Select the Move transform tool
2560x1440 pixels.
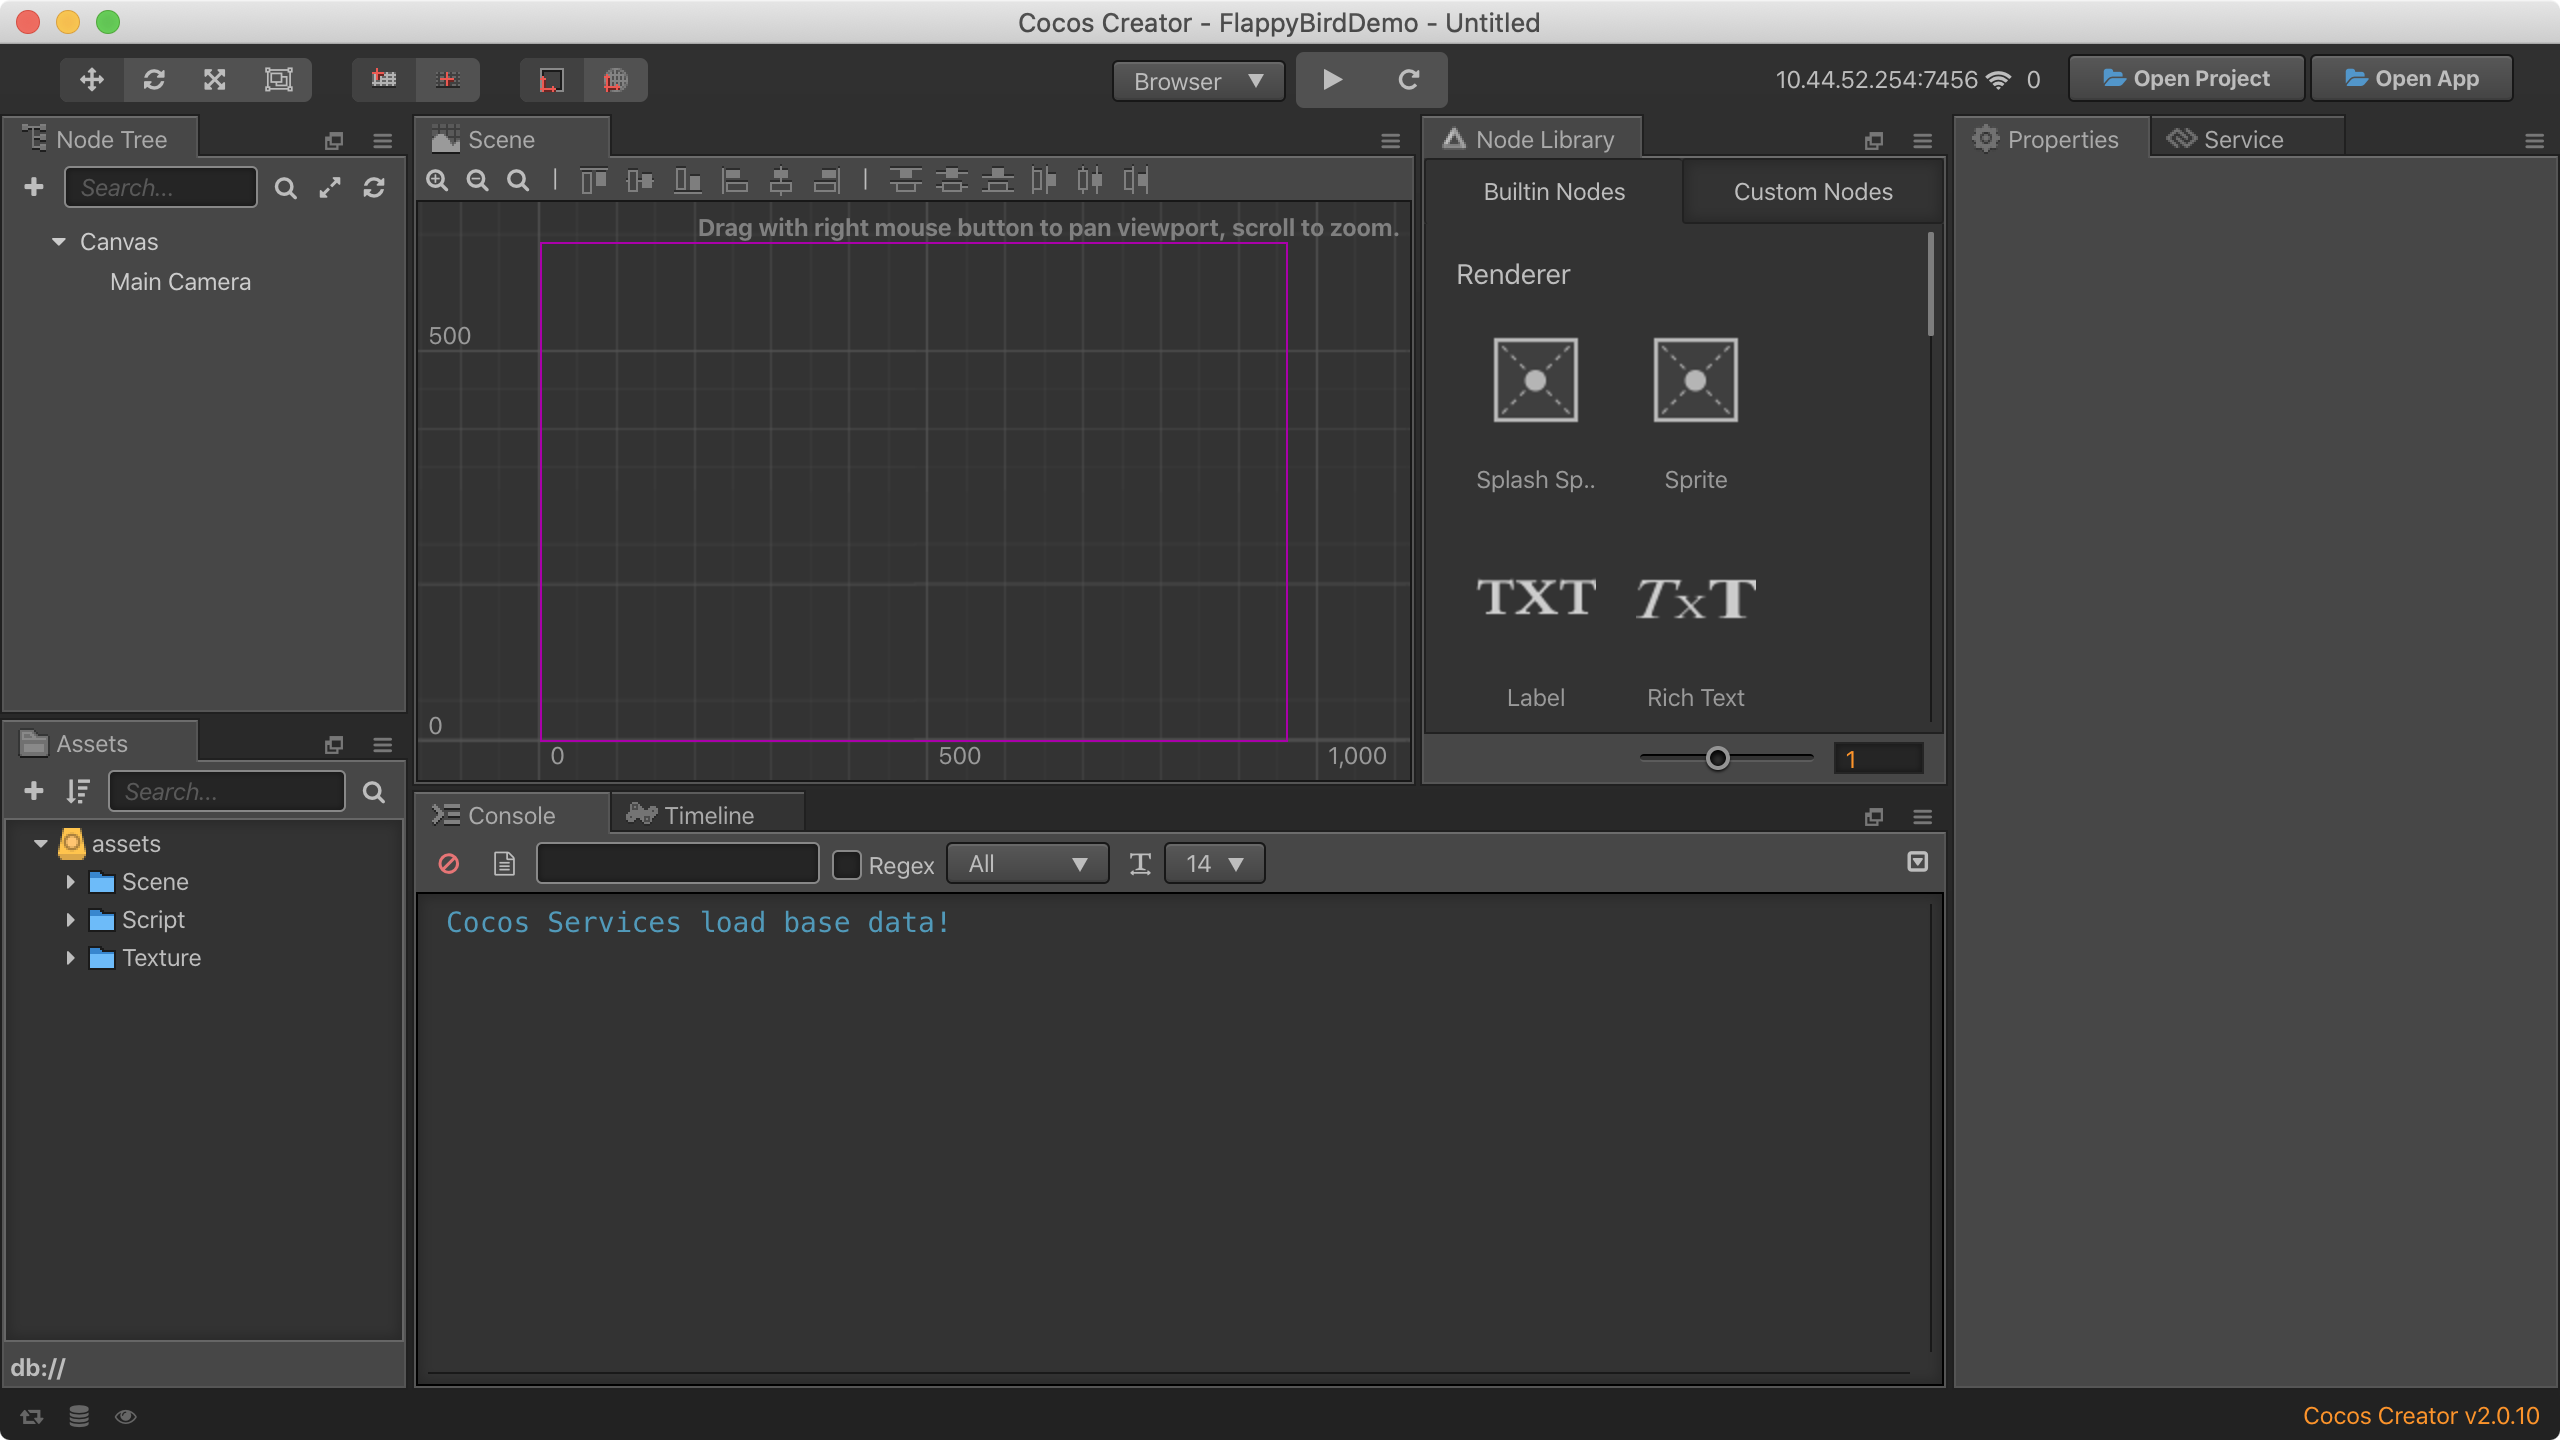[92, 80]
